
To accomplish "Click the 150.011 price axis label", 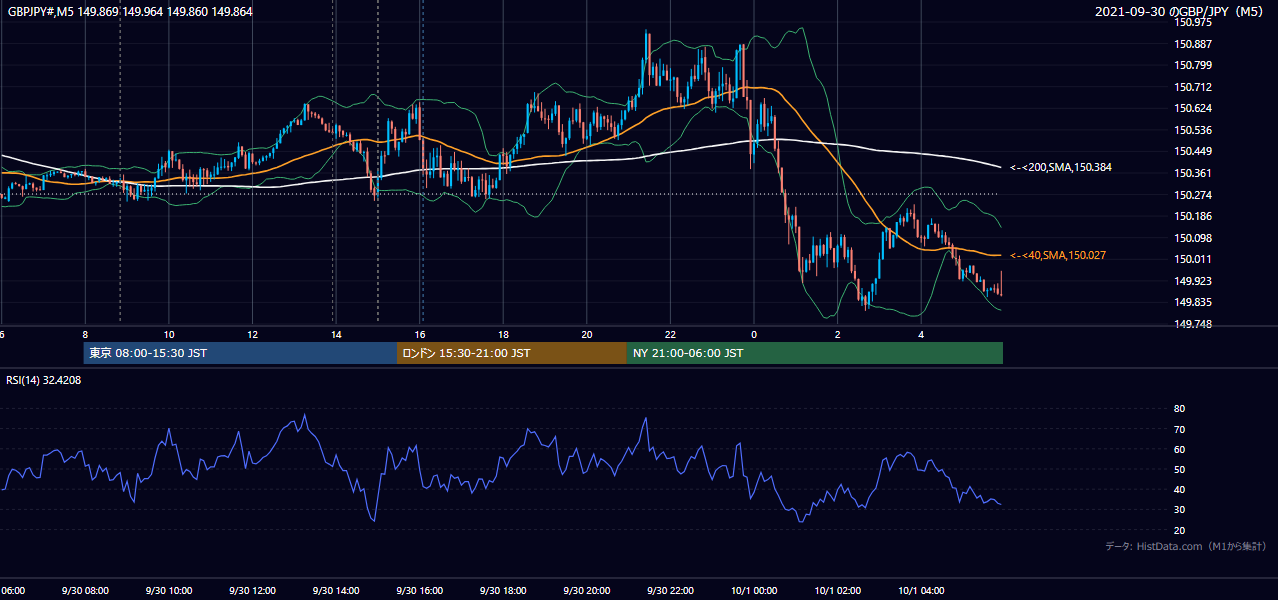I will [1194, 259].
